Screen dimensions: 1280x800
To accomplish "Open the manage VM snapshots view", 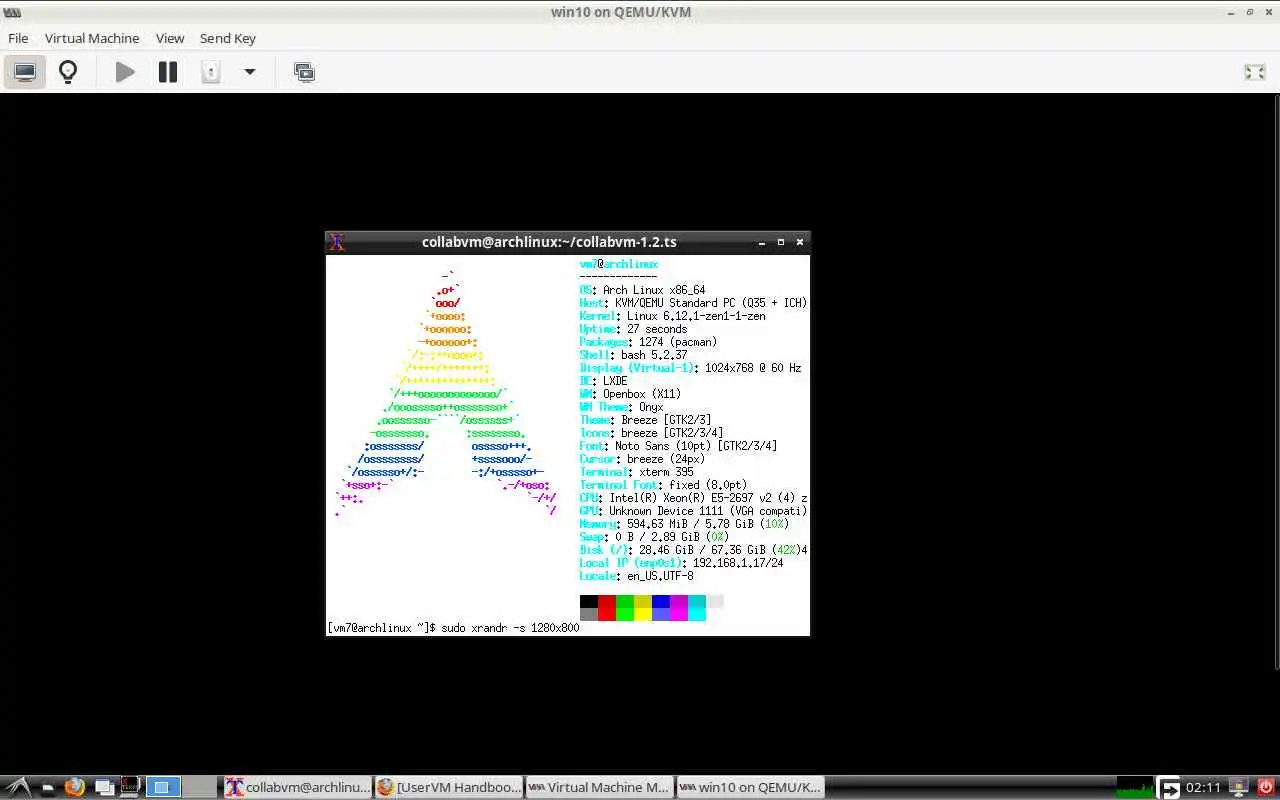I will coord(304,72).
